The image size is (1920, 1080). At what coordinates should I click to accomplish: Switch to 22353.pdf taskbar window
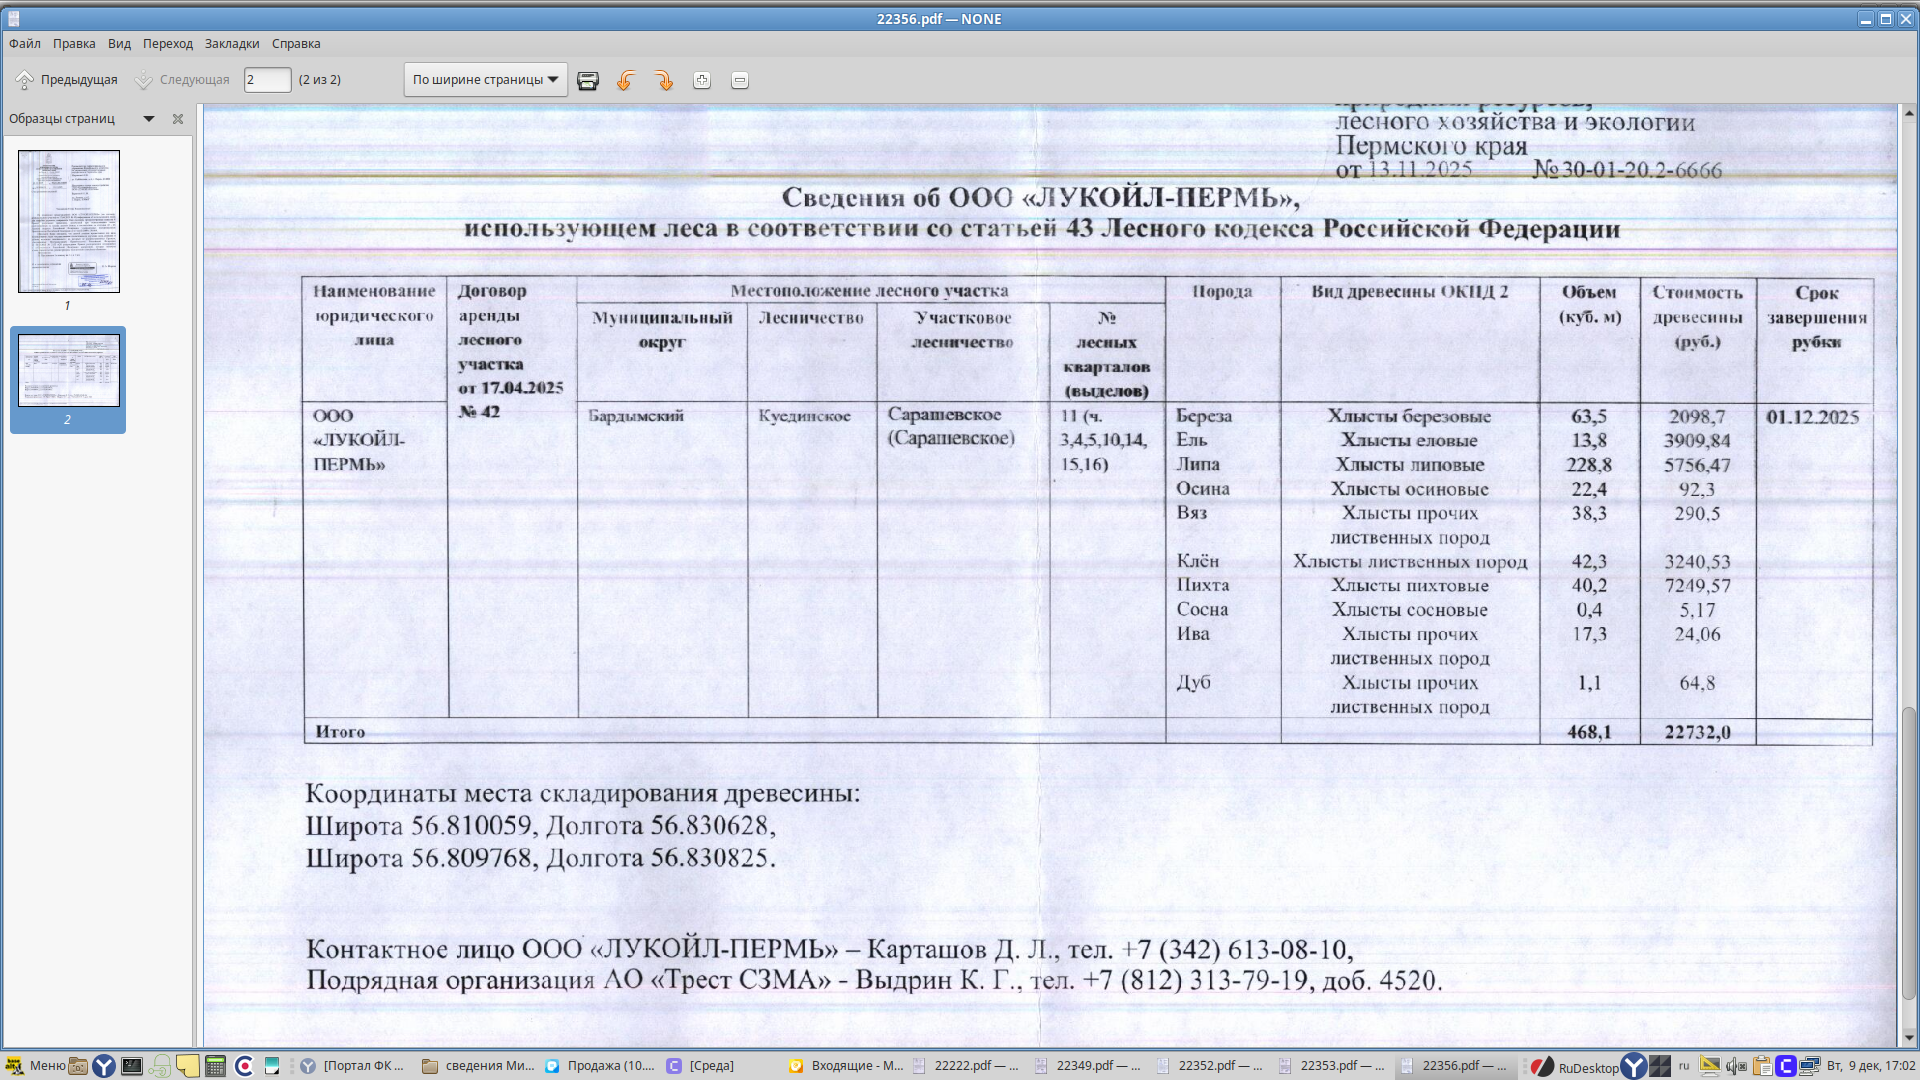click(x=1332, y=1066)
